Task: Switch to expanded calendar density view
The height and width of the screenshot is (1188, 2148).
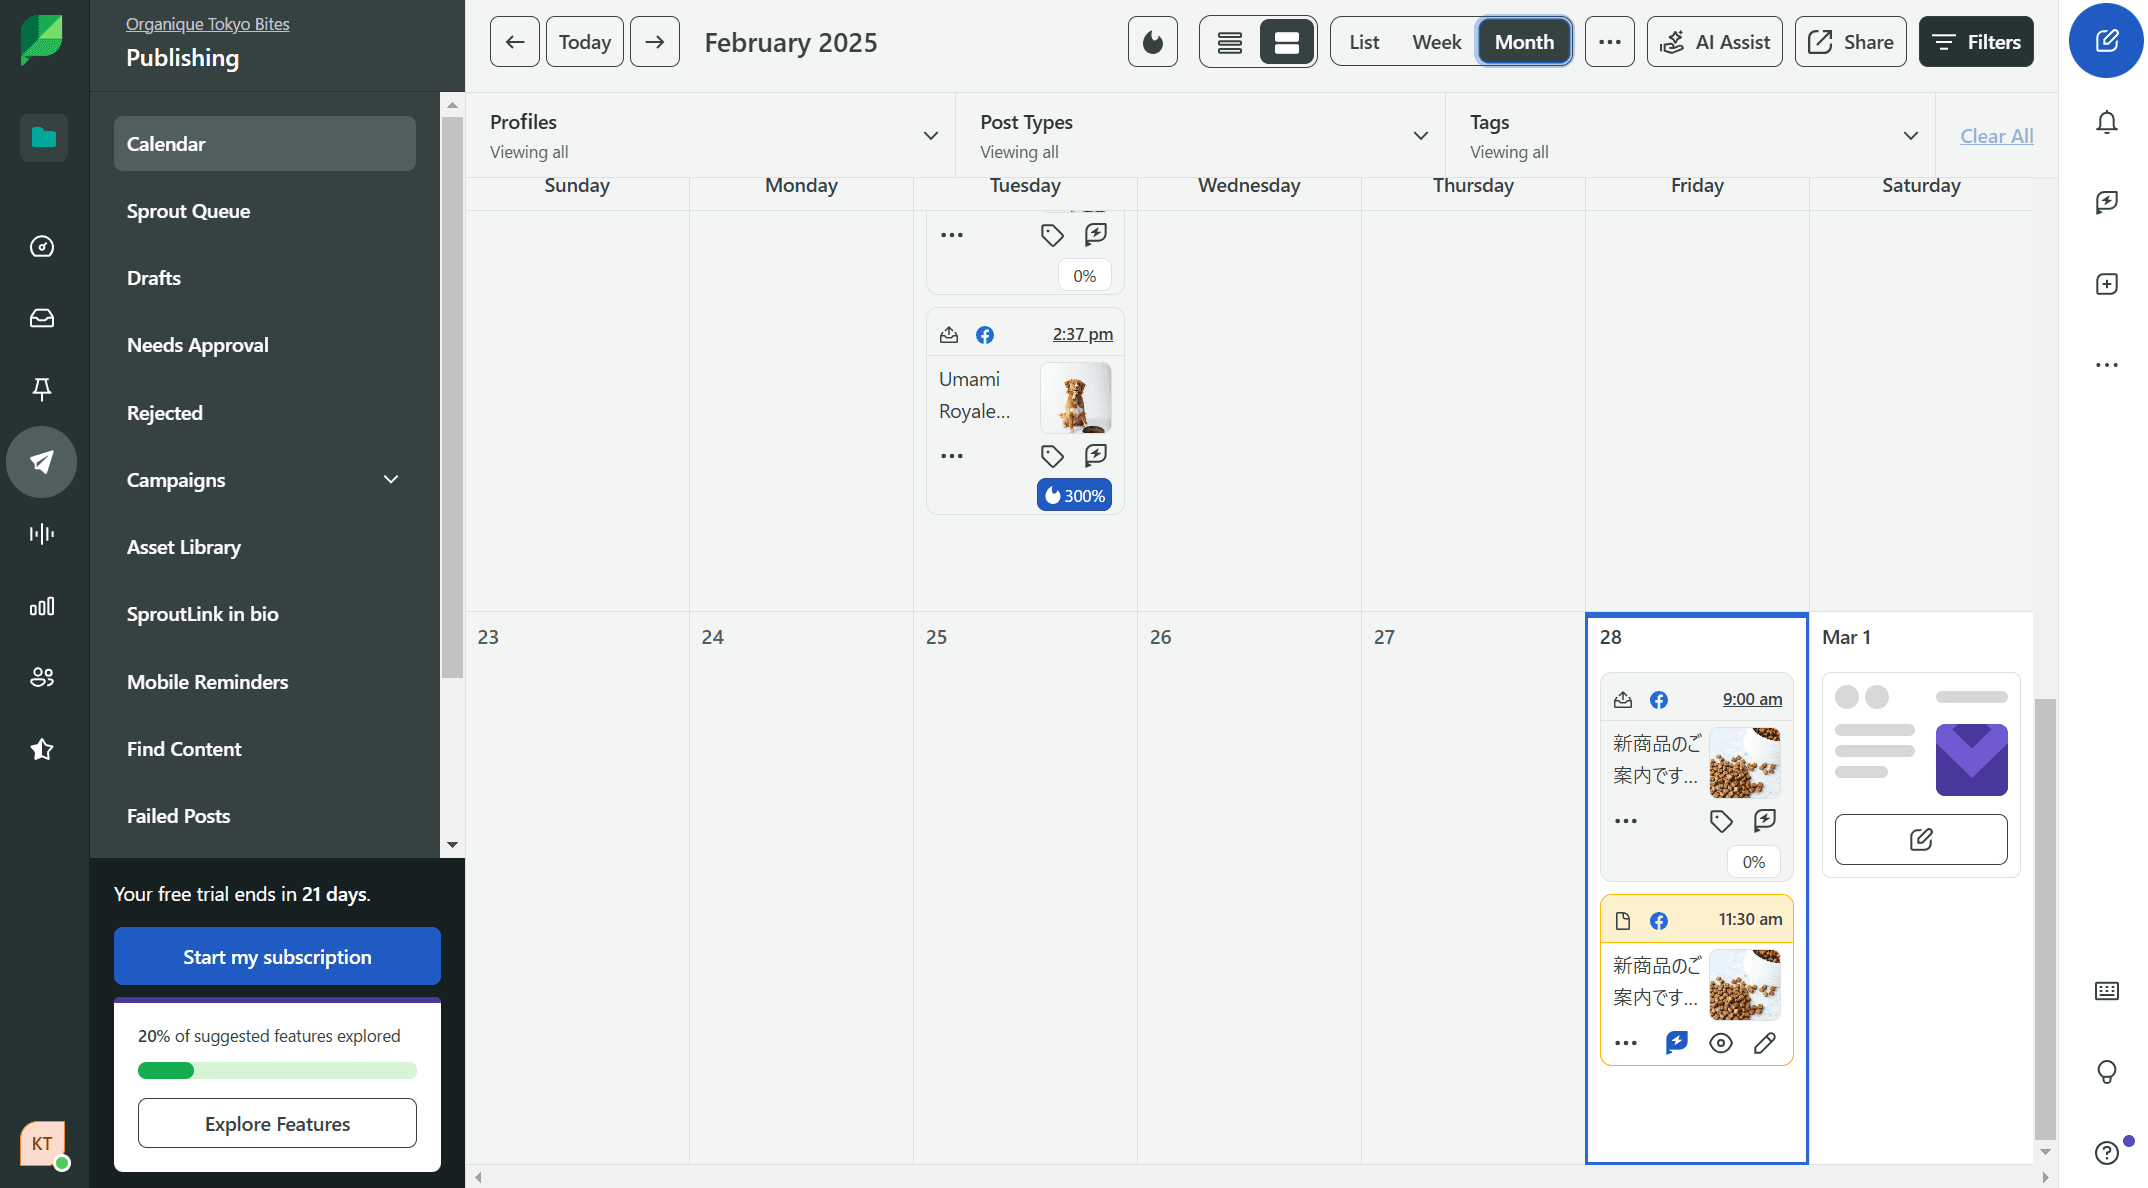Action: pyautogui.click(x=1286, y=42)
